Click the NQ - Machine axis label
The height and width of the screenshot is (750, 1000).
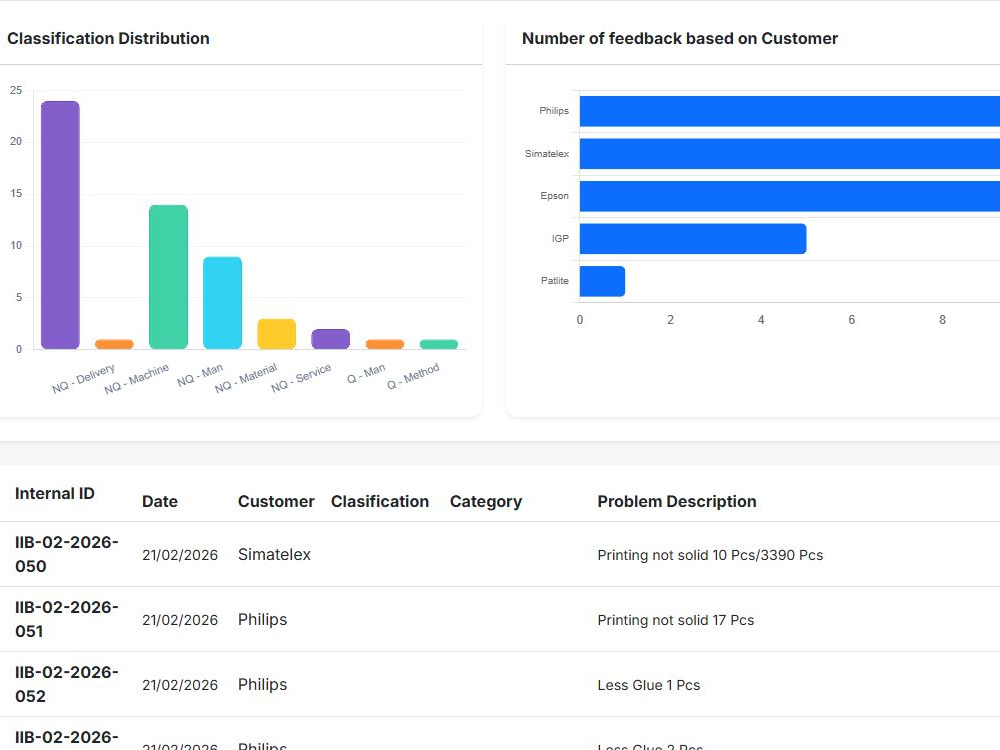[136, 379]
